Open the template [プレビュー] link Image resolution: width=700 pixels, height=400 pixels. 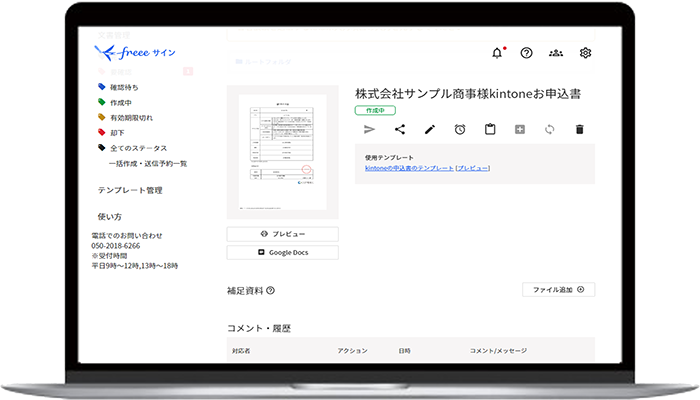473,168
